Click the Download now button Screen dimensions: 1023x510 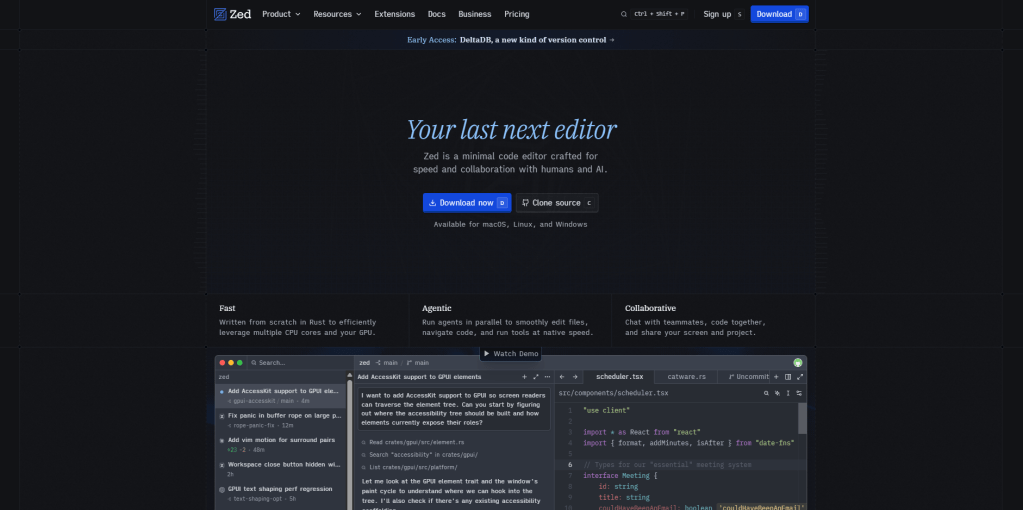[x=466, y=203]
